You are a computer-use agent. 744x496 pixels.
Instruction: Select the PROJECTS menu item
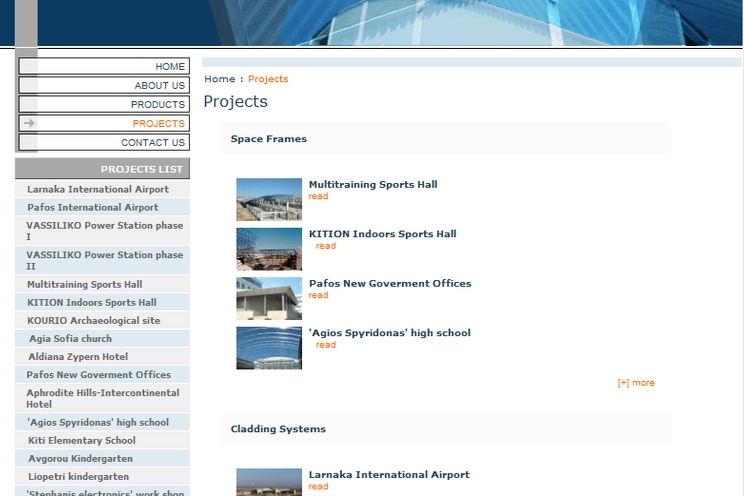[x=104, y=123]
